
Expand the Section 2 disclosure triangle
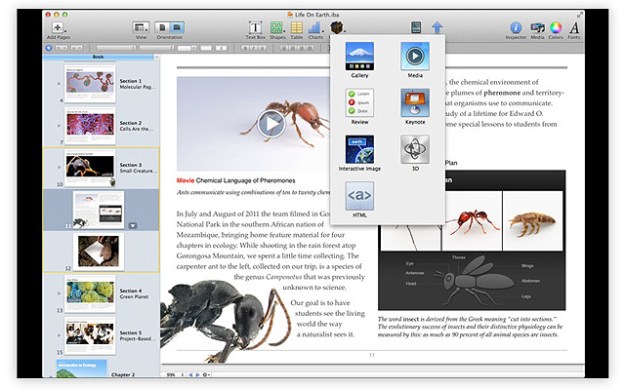tap(59, 126)
